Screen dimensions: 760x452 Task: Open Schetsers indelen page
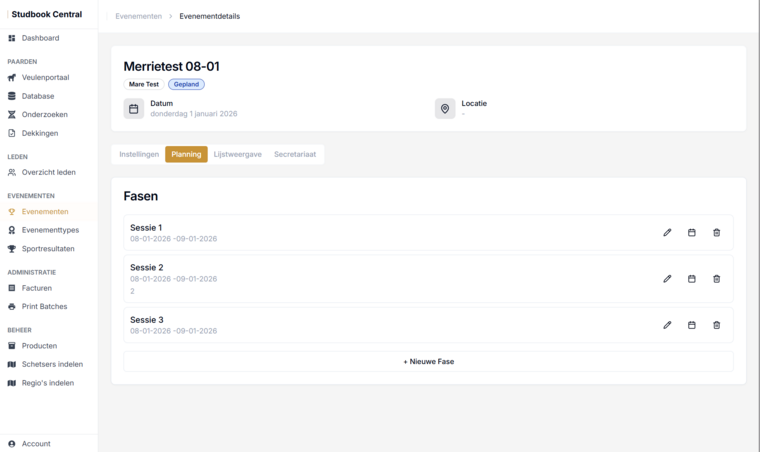[52, 364]
